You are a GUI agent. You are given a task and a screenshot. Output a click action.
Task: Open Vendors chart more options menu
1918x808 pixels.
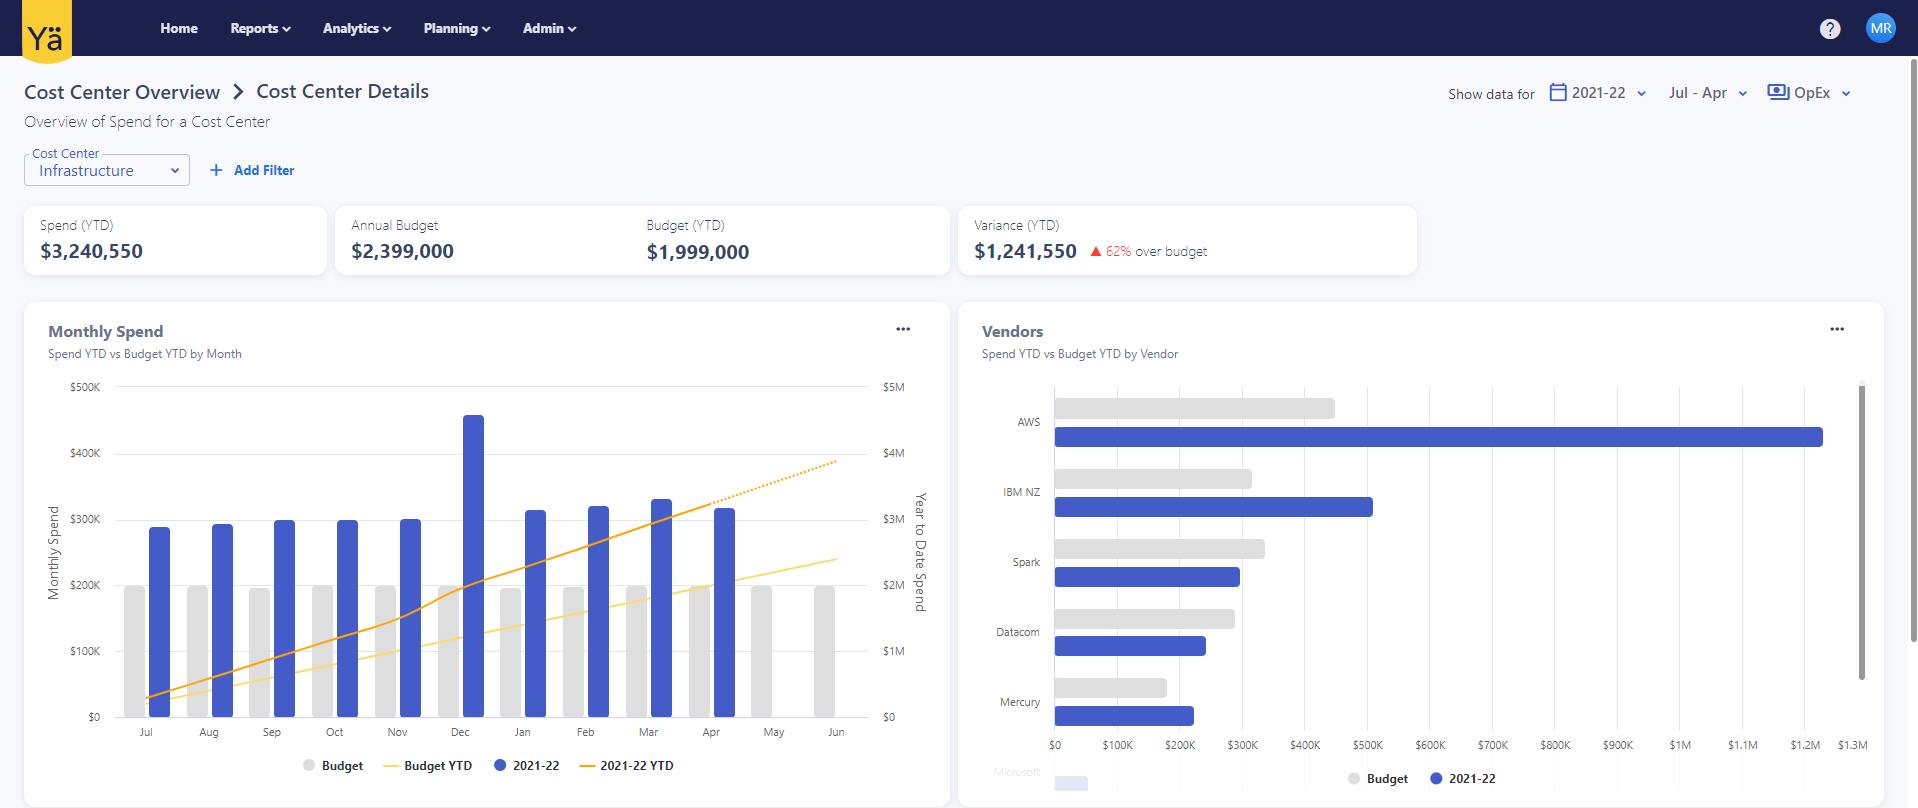(1836, 329)
